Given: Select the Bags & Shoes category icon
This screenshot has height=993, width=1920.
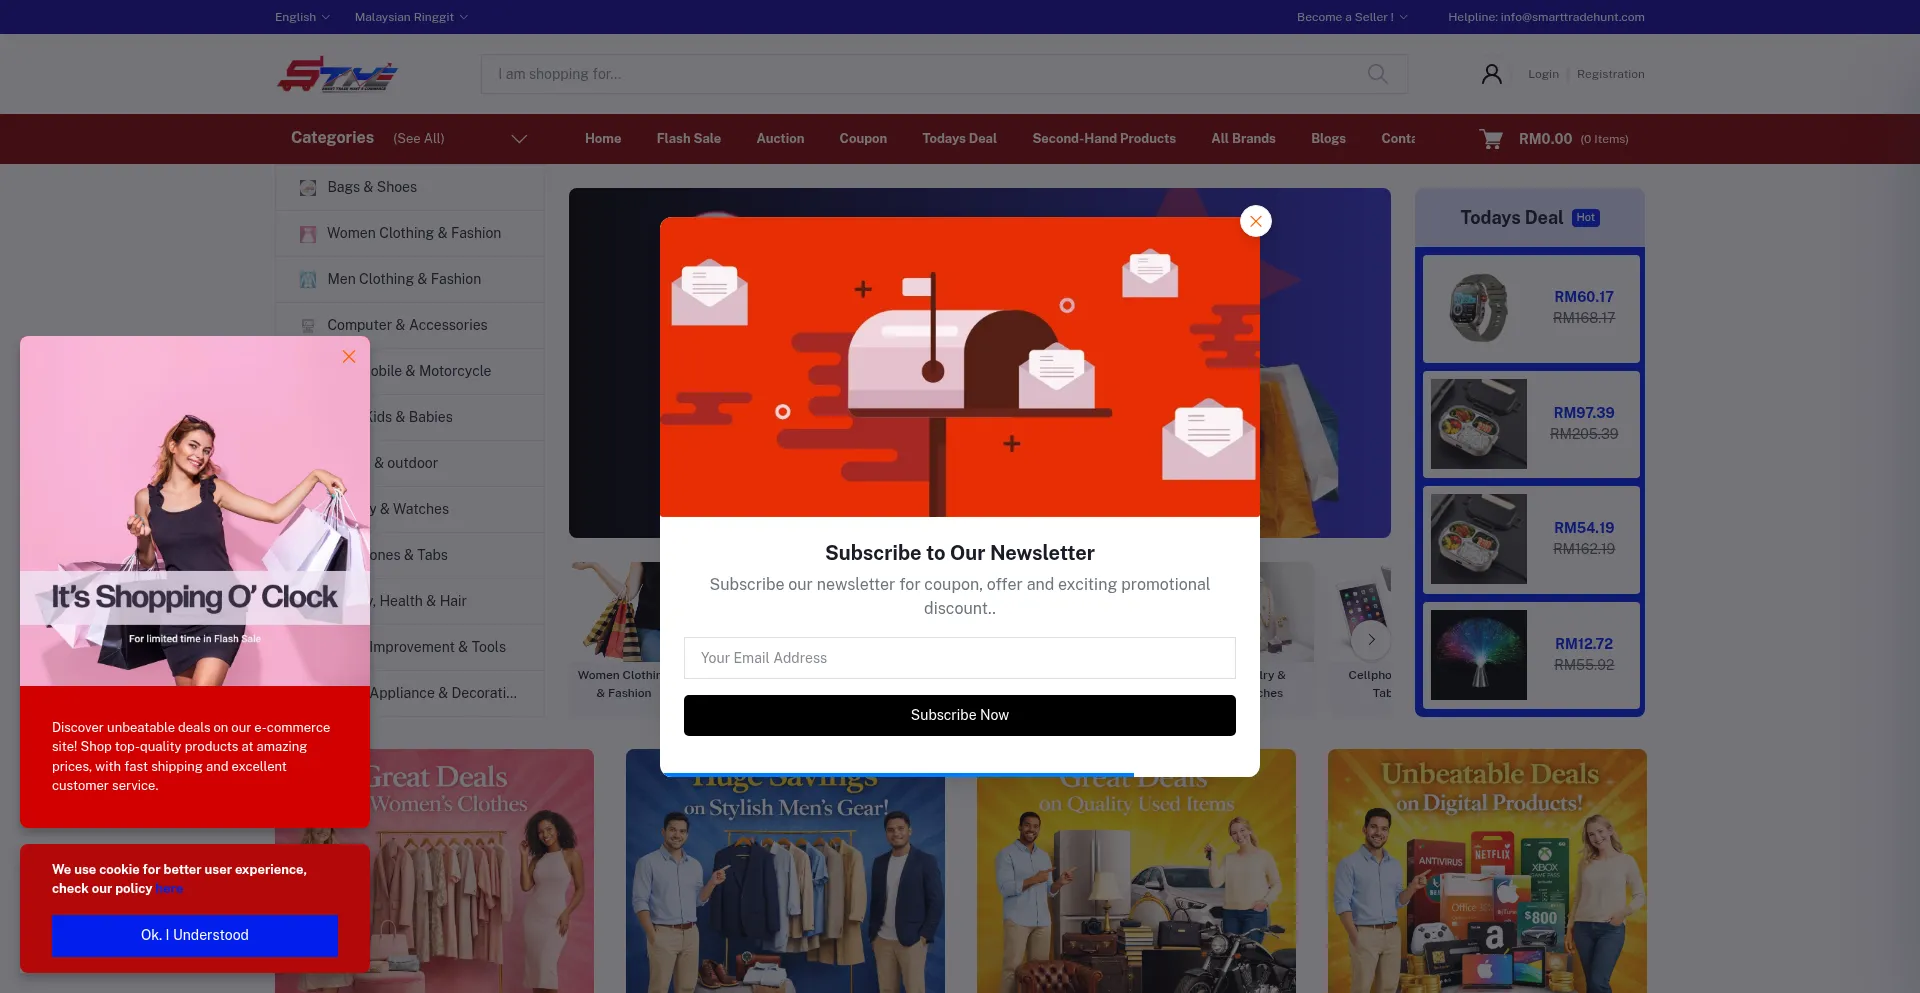Looking at the screenshot, I should pos(308,188).
